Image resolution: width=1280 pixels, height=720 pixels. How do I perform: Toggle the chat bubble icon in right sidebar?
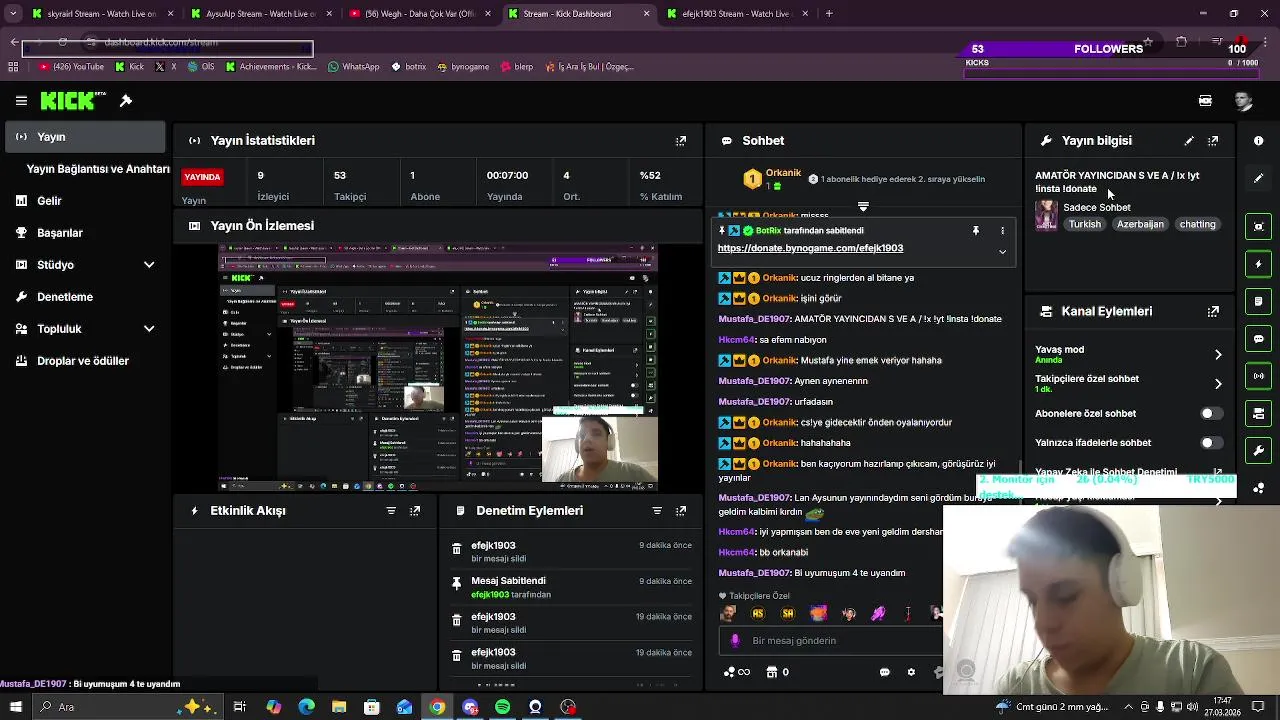point(1258,339)
